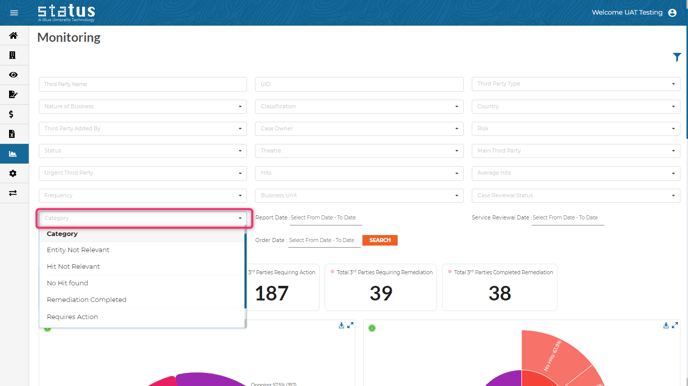688x386 pixels.
Task: Click the UID input field
Action: [x=359, y=84]
